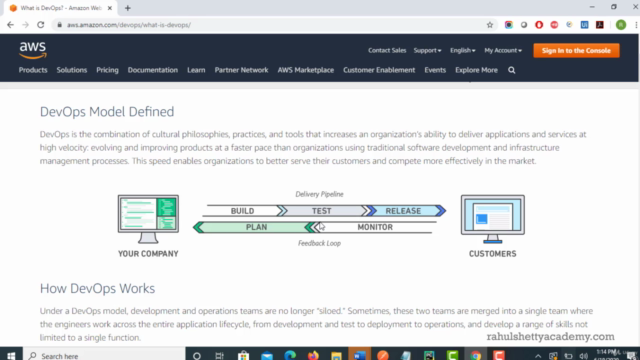Click the RELEASE stage in pipeline diagram
The width and height of the screenshot is (640, 360).
point(403,211)
